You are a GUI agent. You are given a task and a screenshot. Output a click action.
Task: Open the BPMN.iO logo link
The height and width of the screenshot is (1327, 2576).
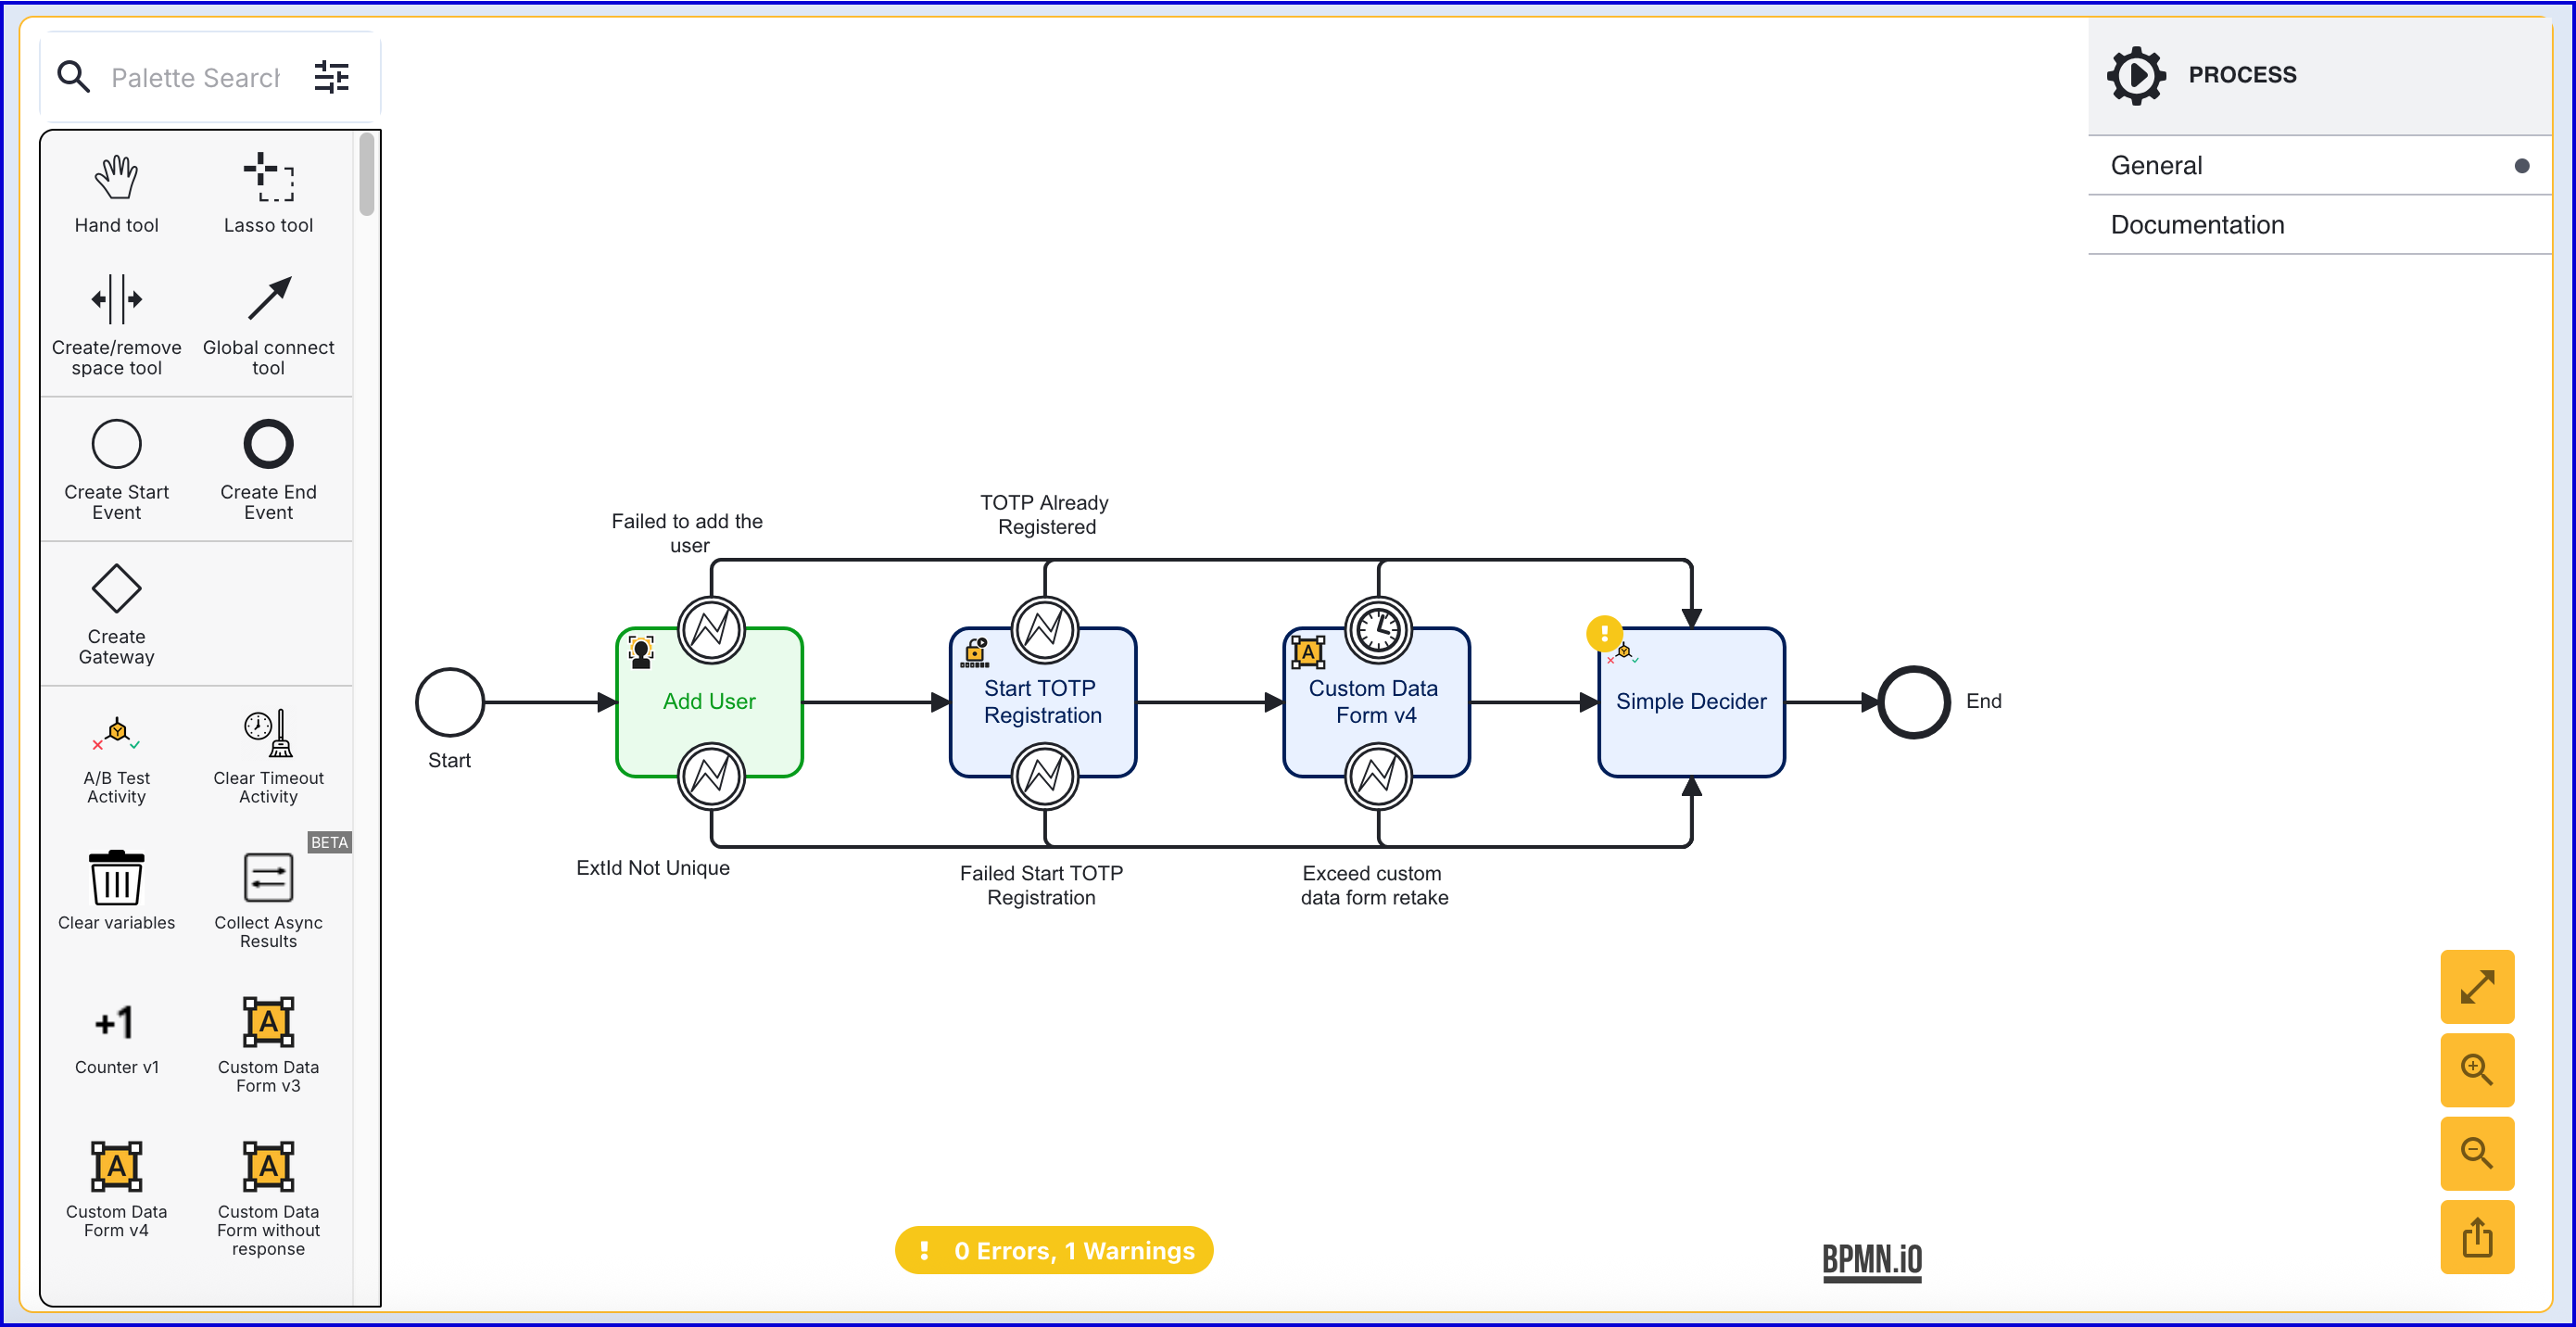[x=1871, y=1259]
